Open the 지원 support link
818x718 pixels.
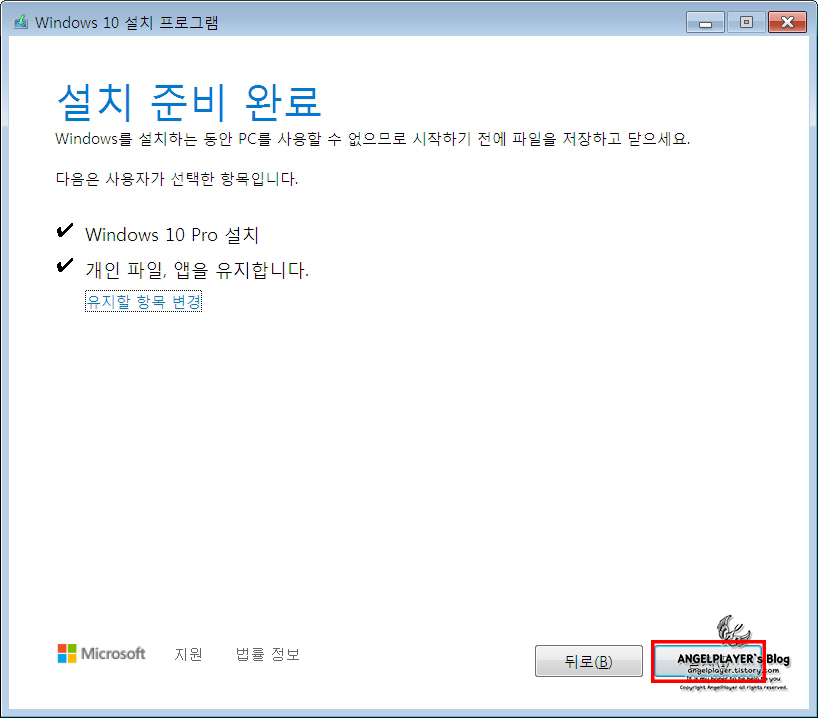pos(188,654)
